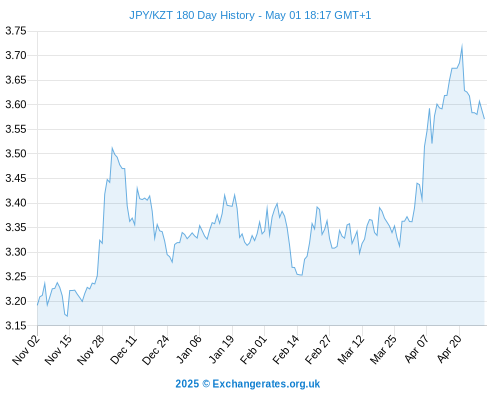The width and height of the screenshot is (495, 400).
Task: Select the Mar 12 date label
Action: coord(351,350)
